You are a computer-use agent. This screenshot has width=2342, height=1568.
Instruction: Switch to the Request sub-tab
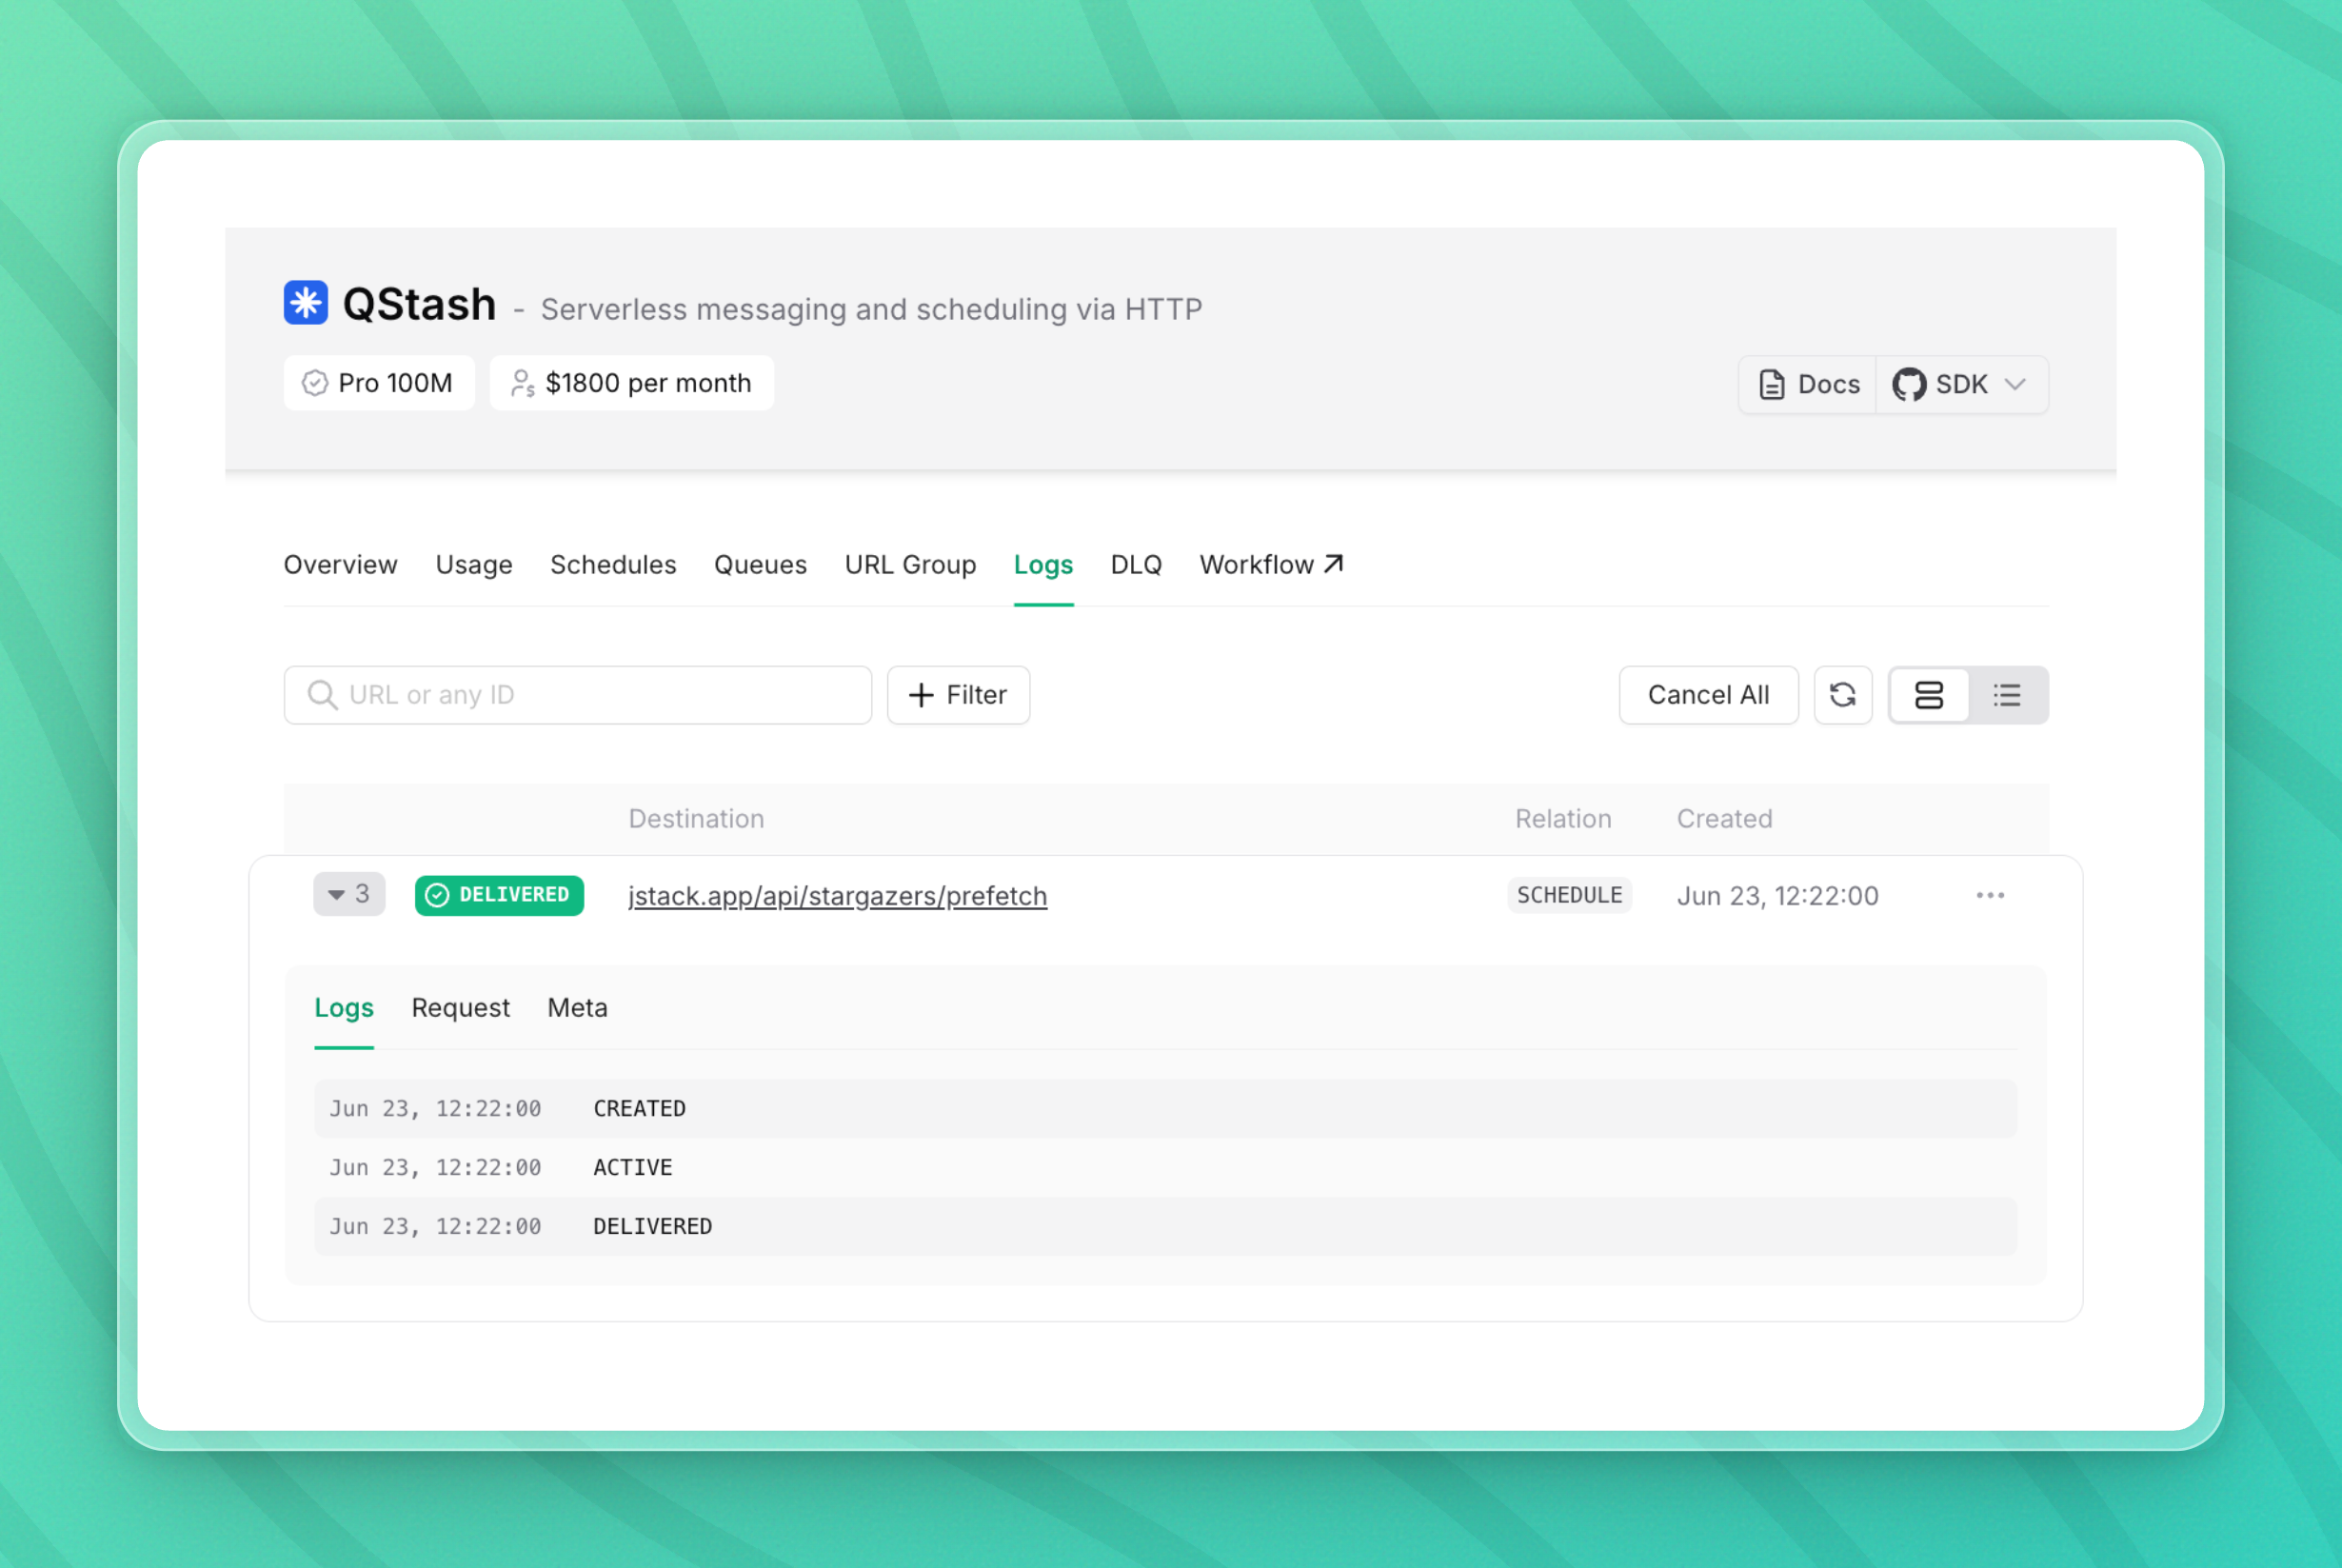tap(460, 1008)
